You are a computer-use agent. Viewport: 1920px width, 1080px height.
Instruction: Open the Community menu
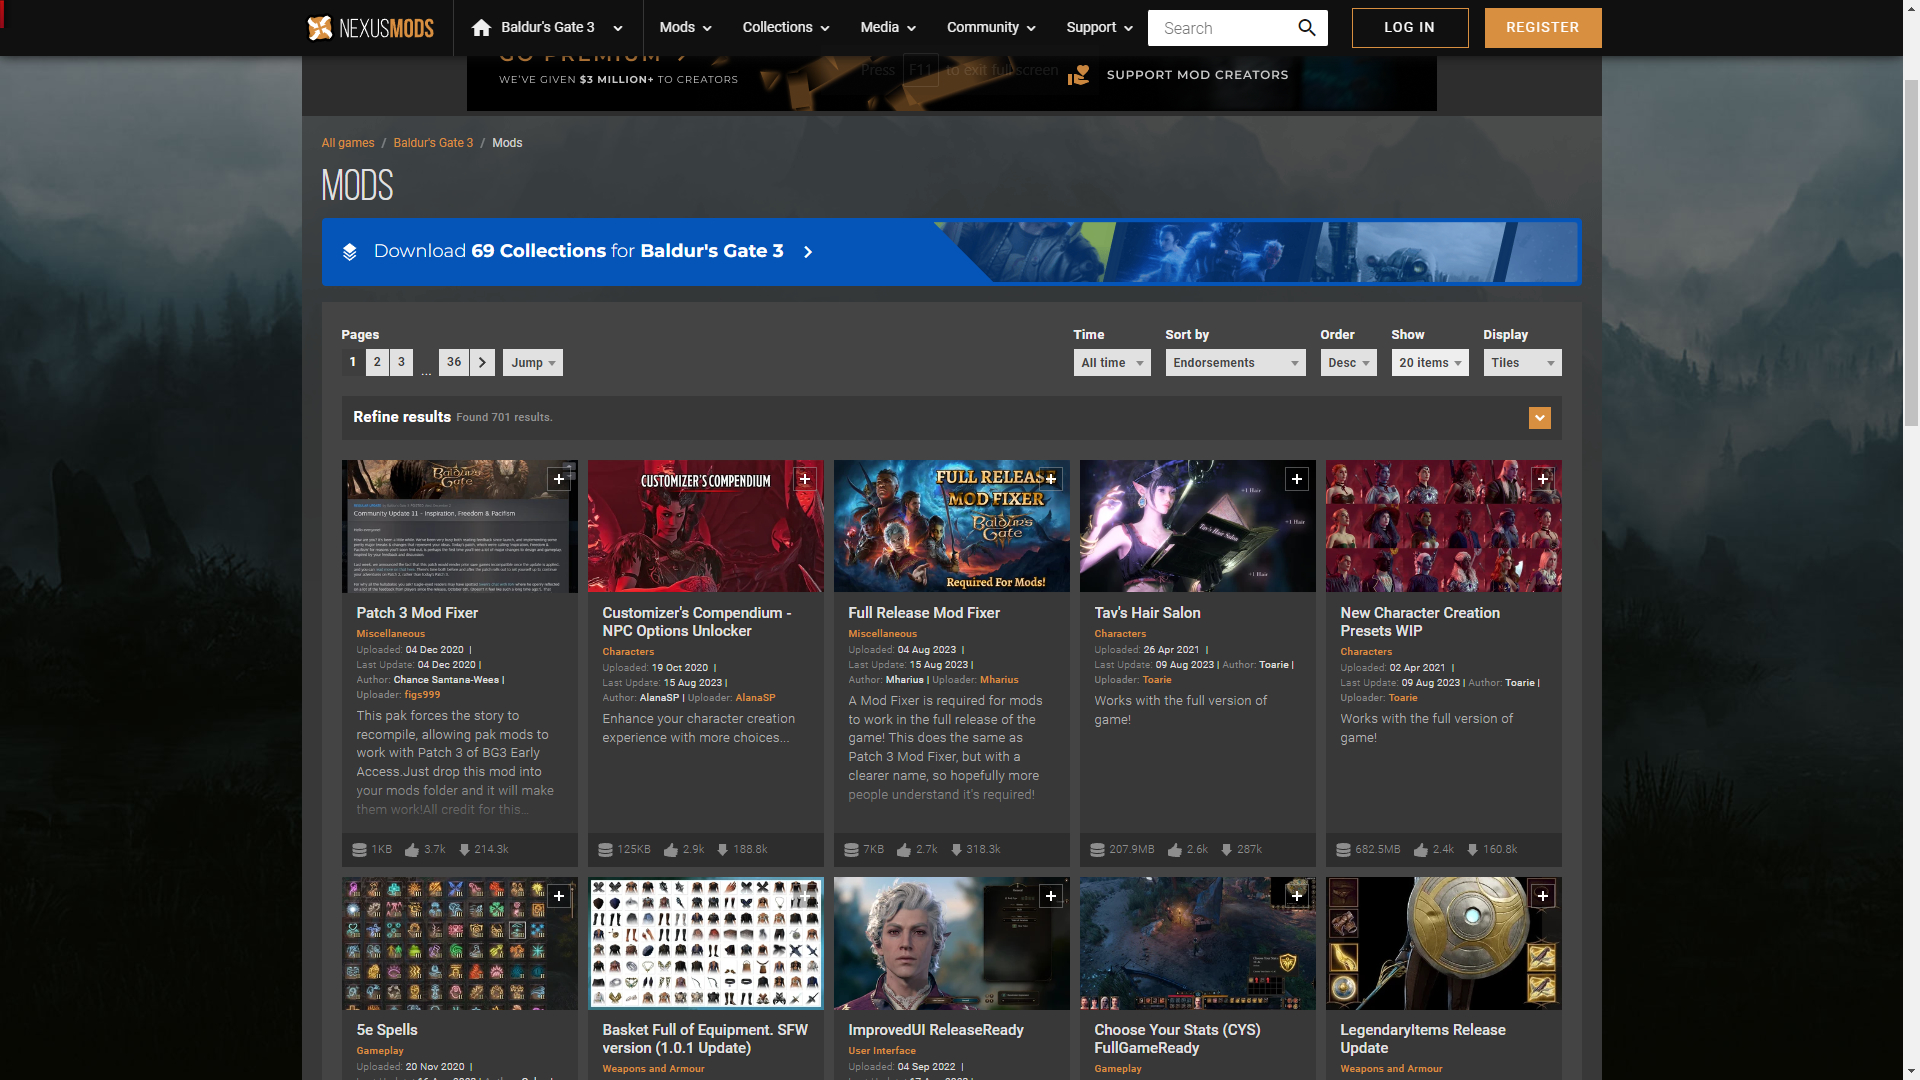(x=991, y=28)
